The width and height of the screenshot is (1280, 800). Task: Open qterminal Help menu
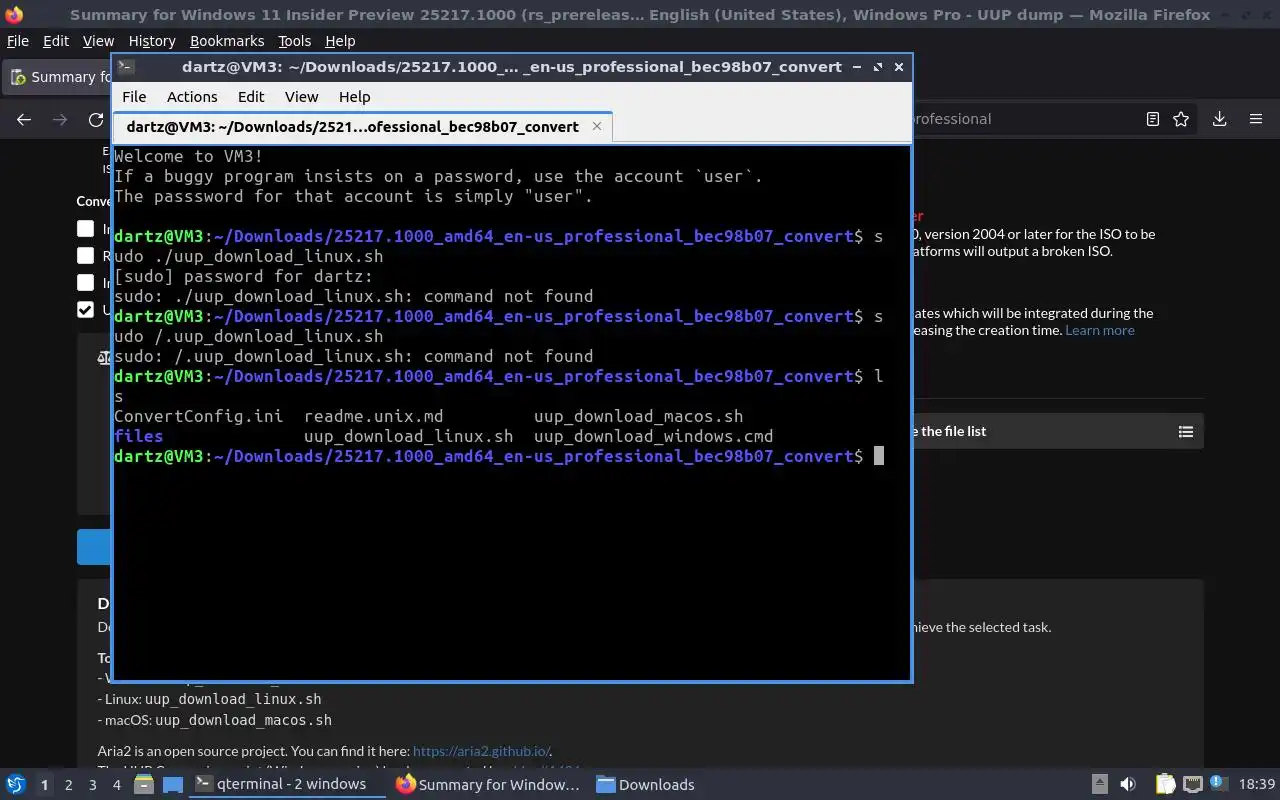pyautogui.click(x=354, y=97)
